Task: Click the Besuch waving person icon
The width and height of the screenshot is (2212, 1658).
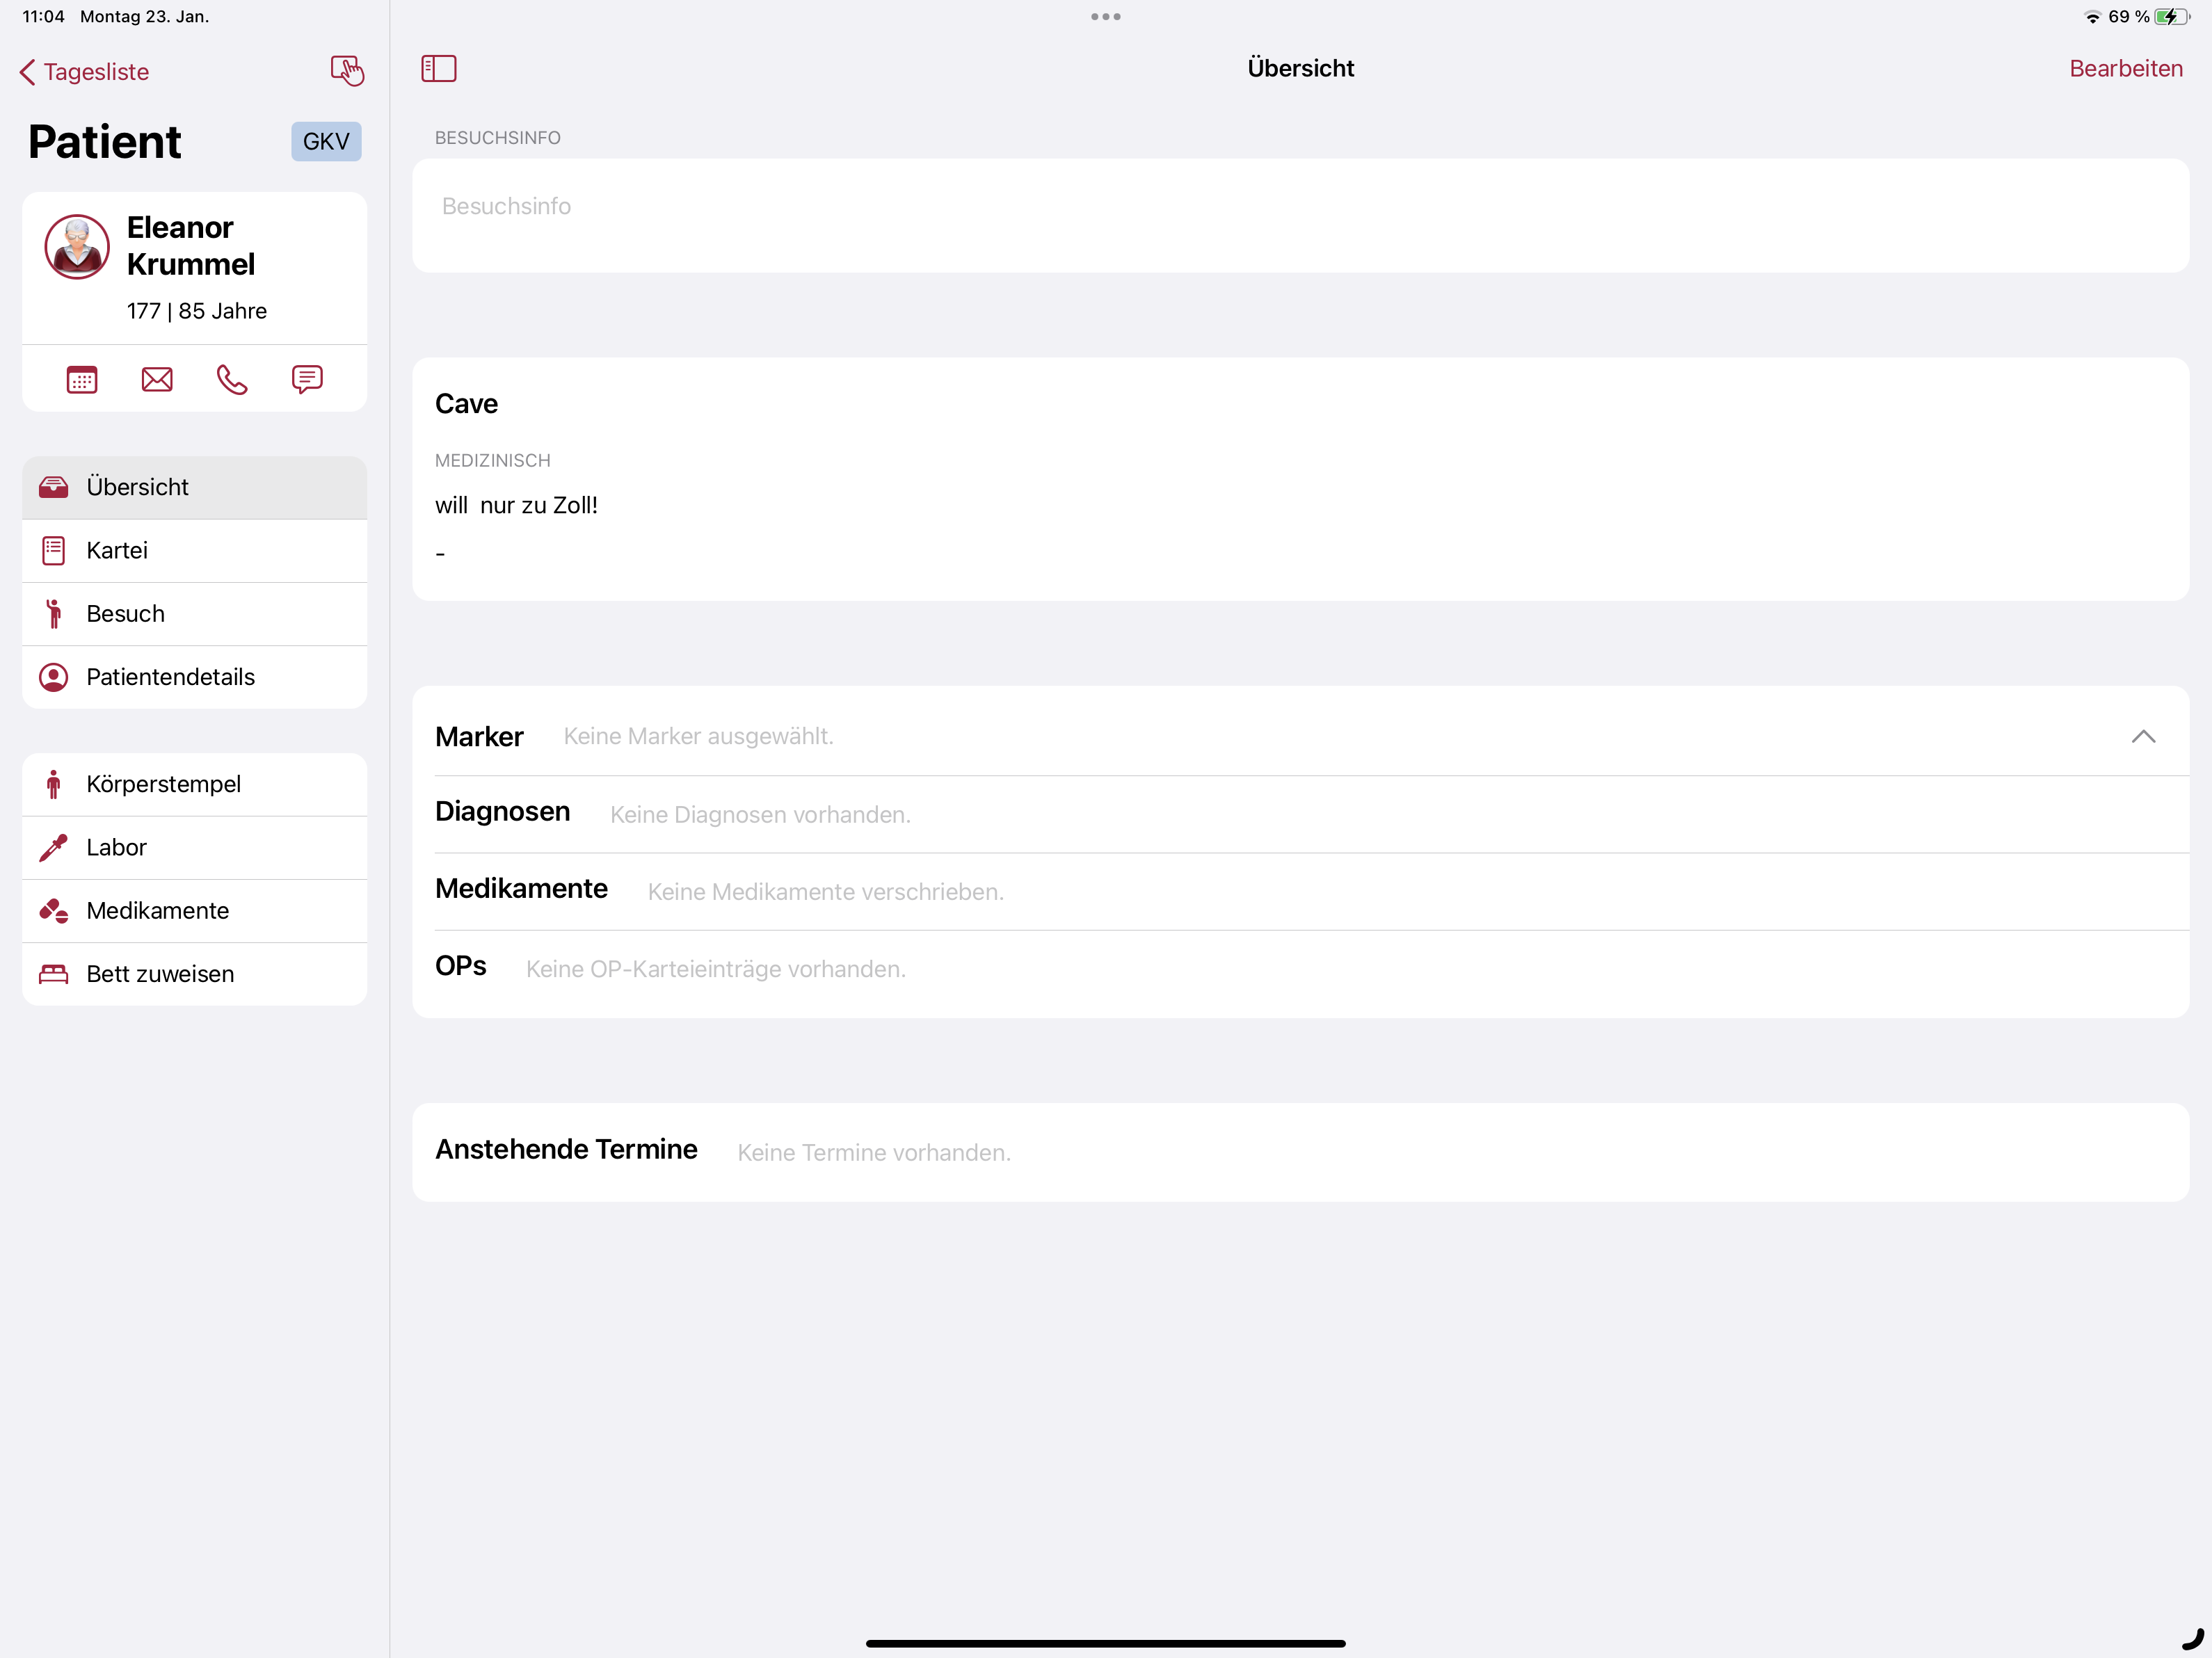Action: point(54,614)
